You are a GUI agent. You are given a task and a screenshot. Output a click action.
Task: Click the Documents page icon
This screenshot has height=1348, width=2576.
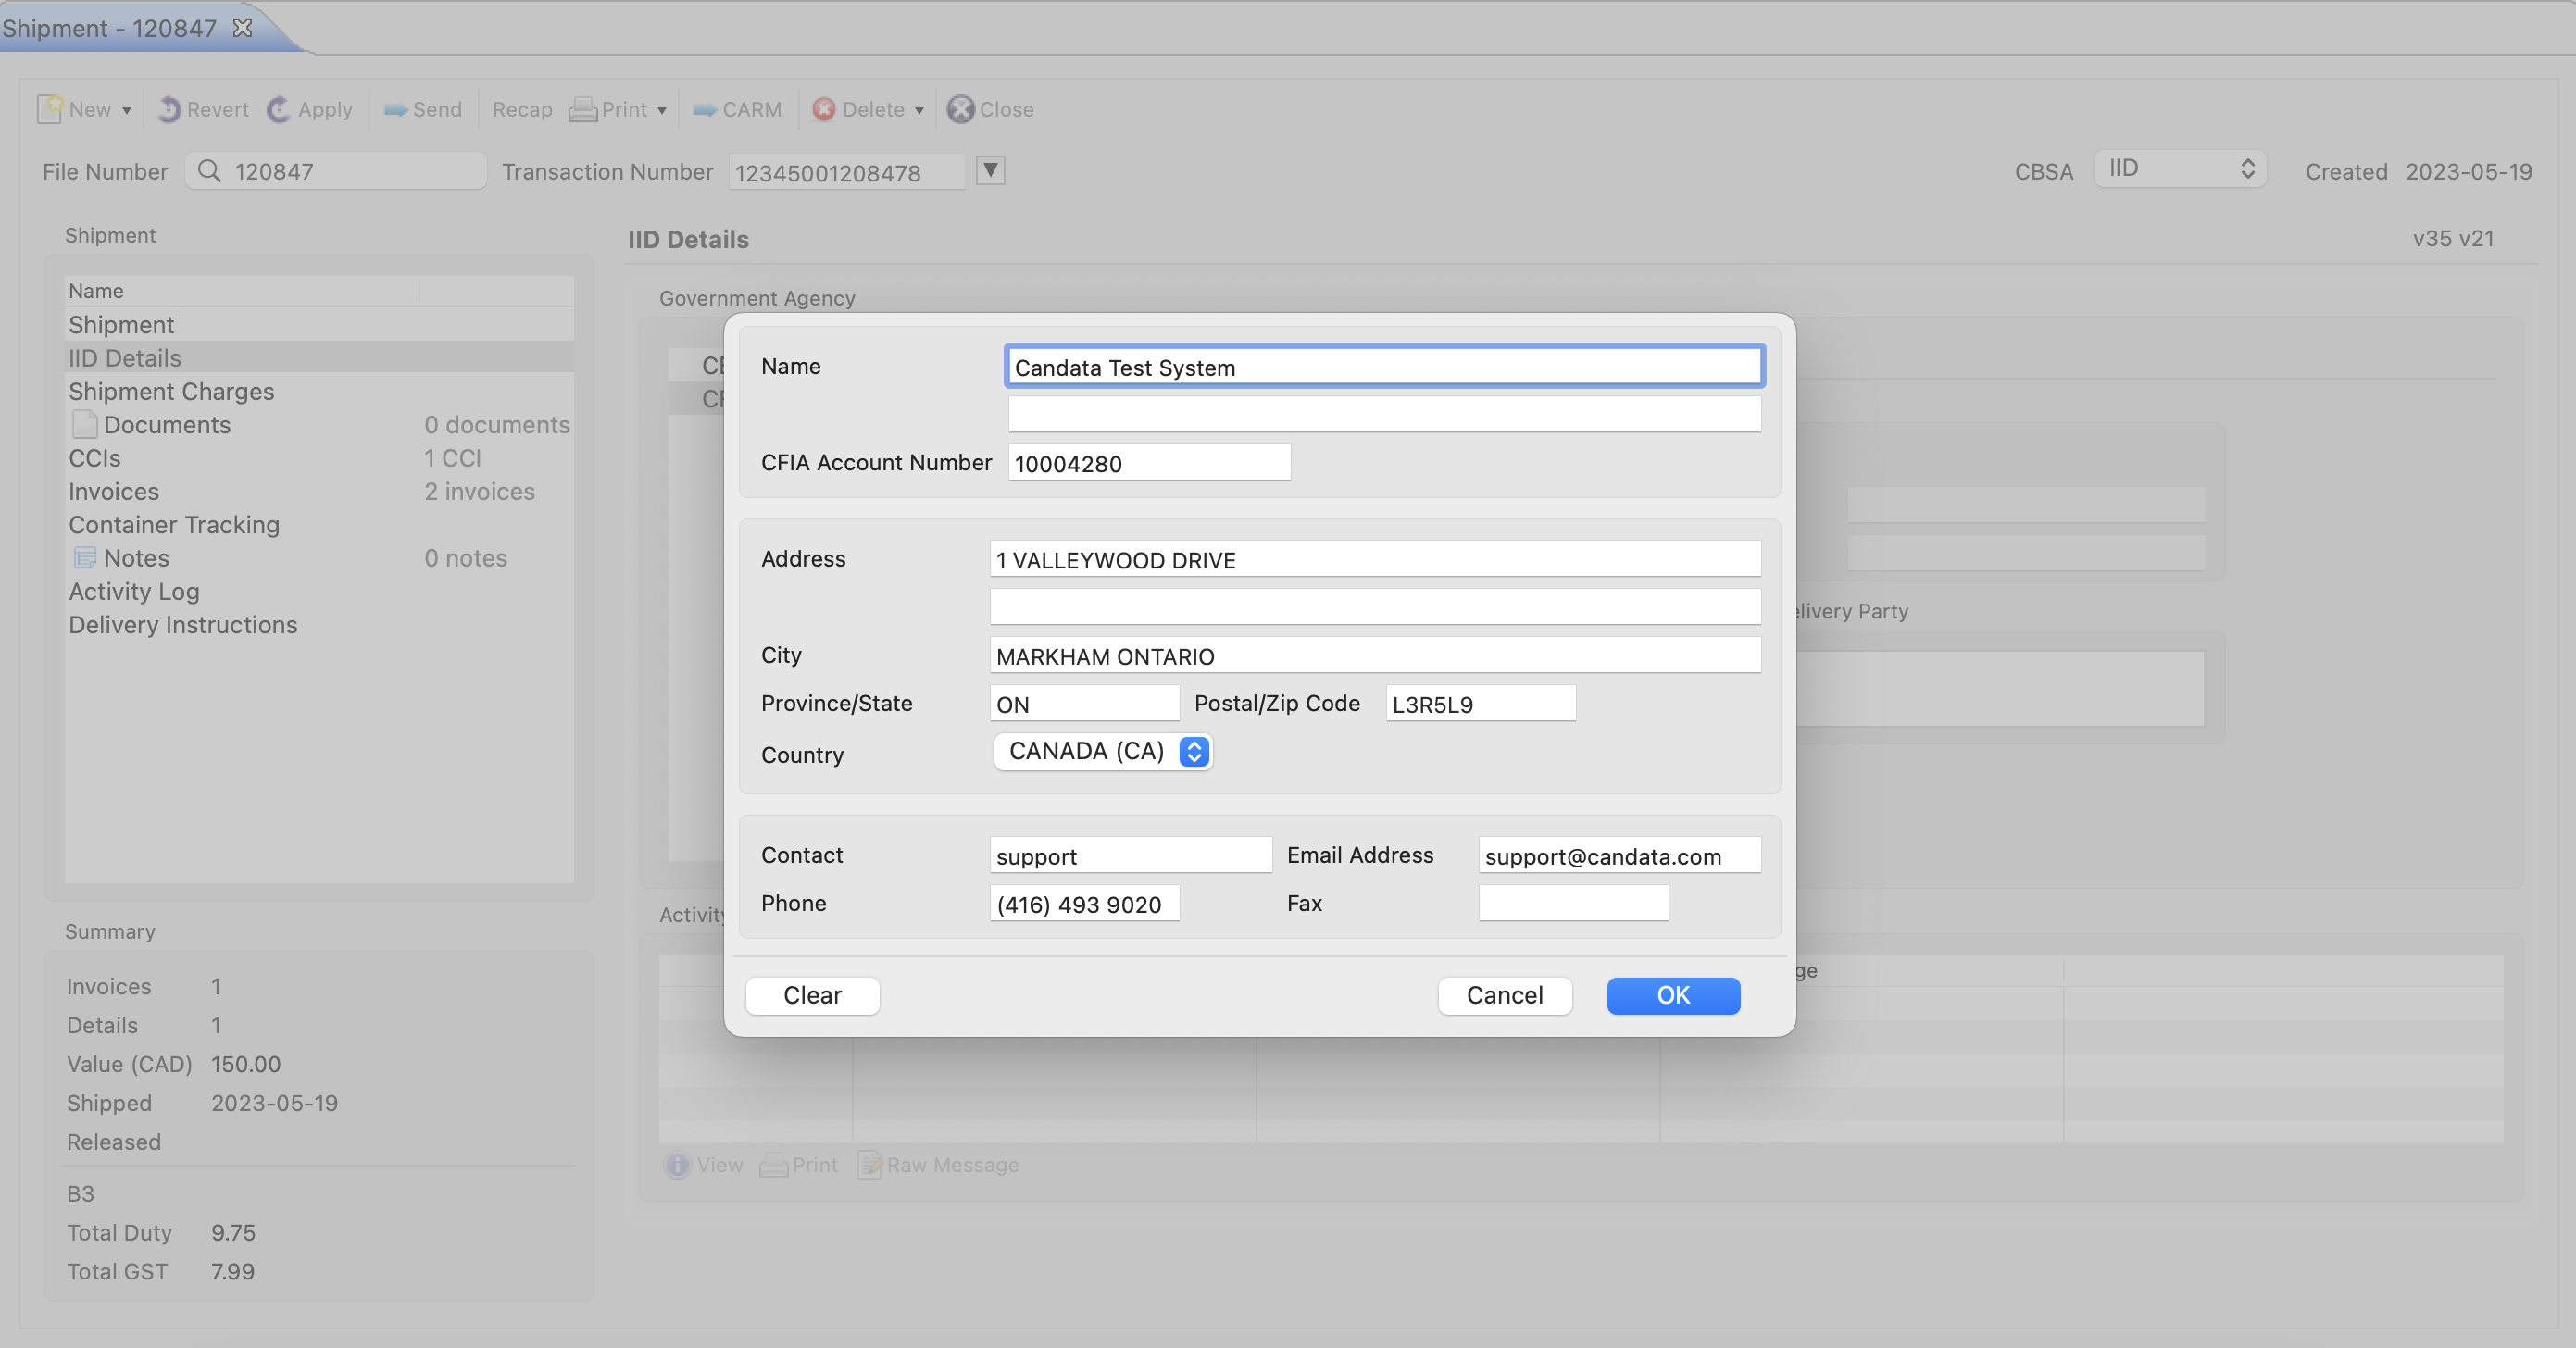click(x=85, y=424)
